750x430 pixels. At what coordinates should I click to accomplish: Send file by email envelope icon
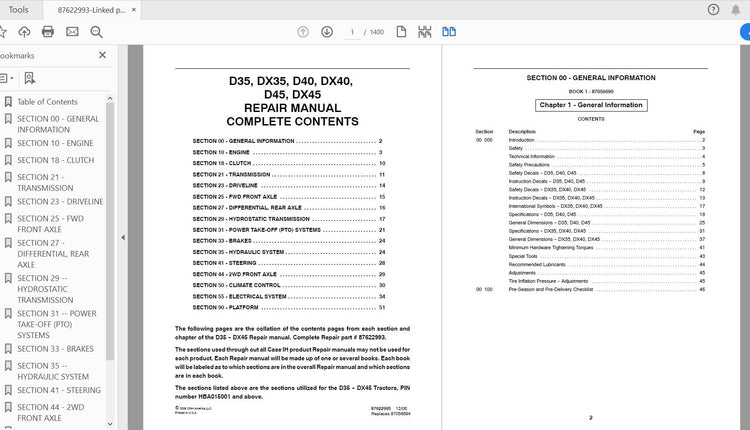point(72,32)
